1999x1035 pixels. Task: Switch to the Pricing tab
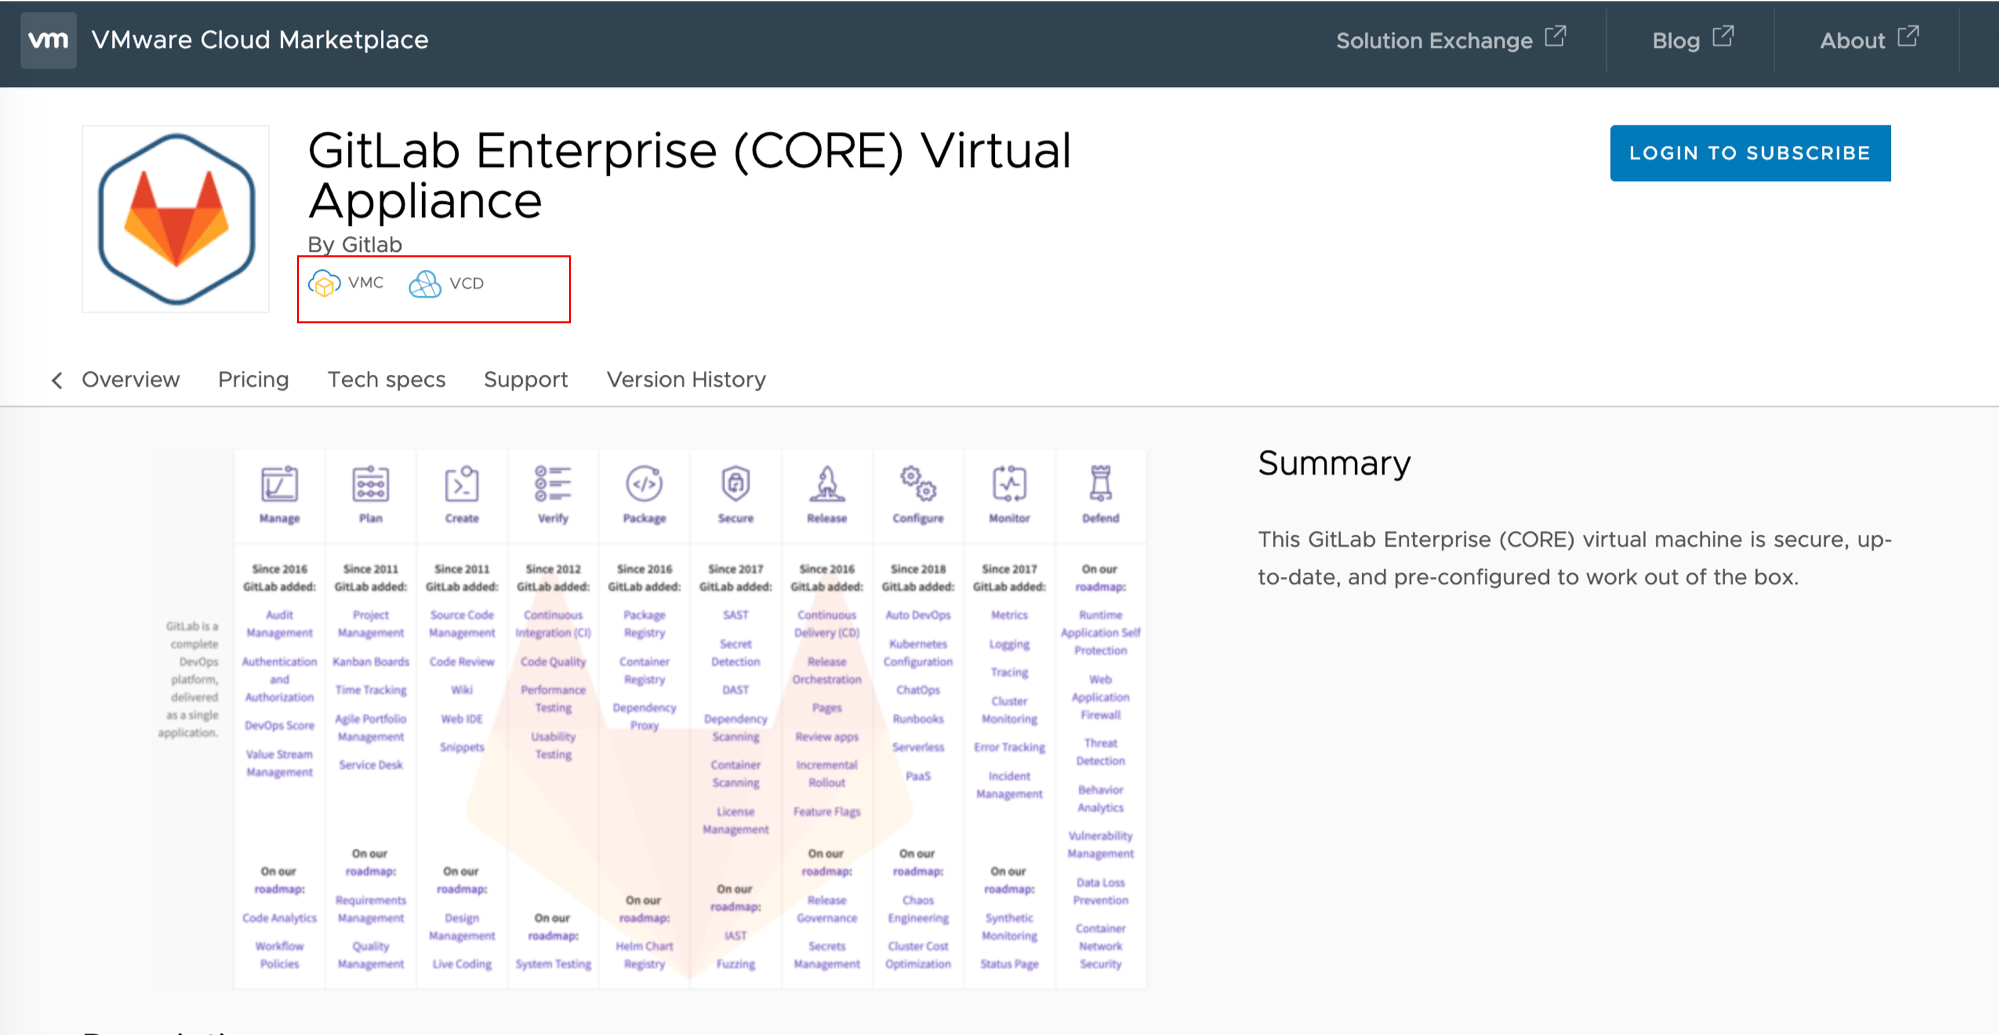(x=253, y=380)
